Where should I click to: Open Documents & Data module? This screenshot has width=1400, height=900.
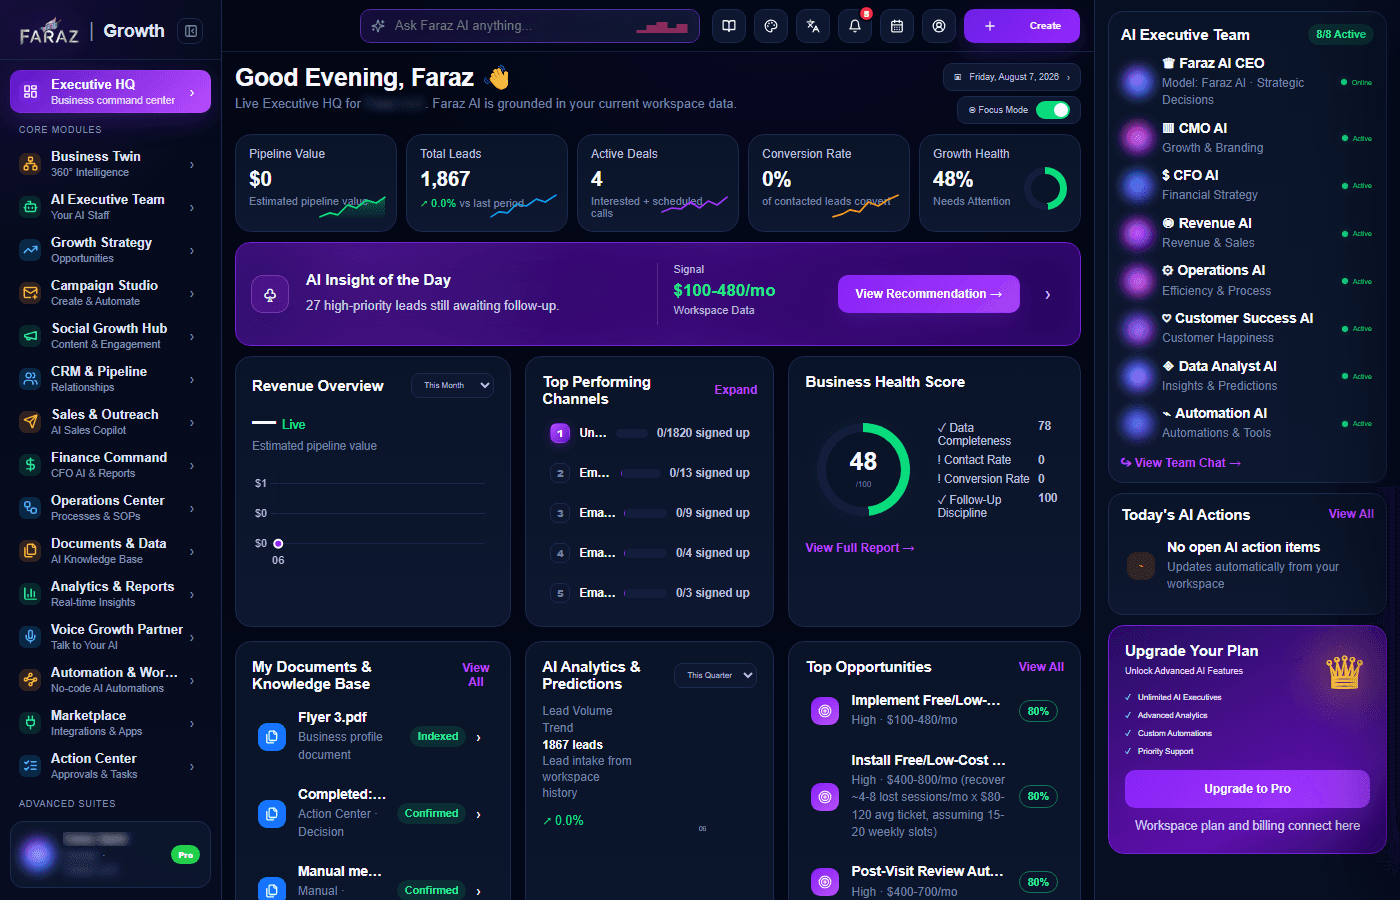pyautogui.click(x=110, y=551)
